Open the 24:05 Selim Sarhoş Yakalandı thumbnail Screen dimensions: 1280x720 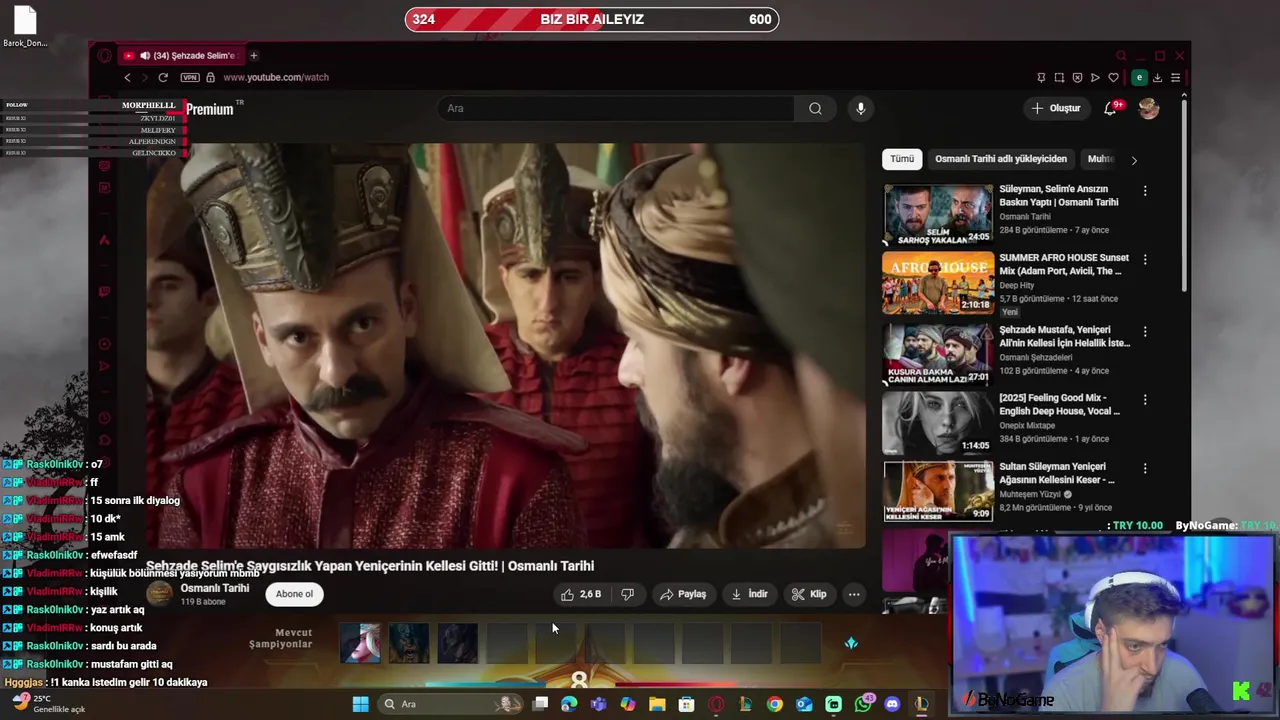pyautogui.click(x=938, y=214)
